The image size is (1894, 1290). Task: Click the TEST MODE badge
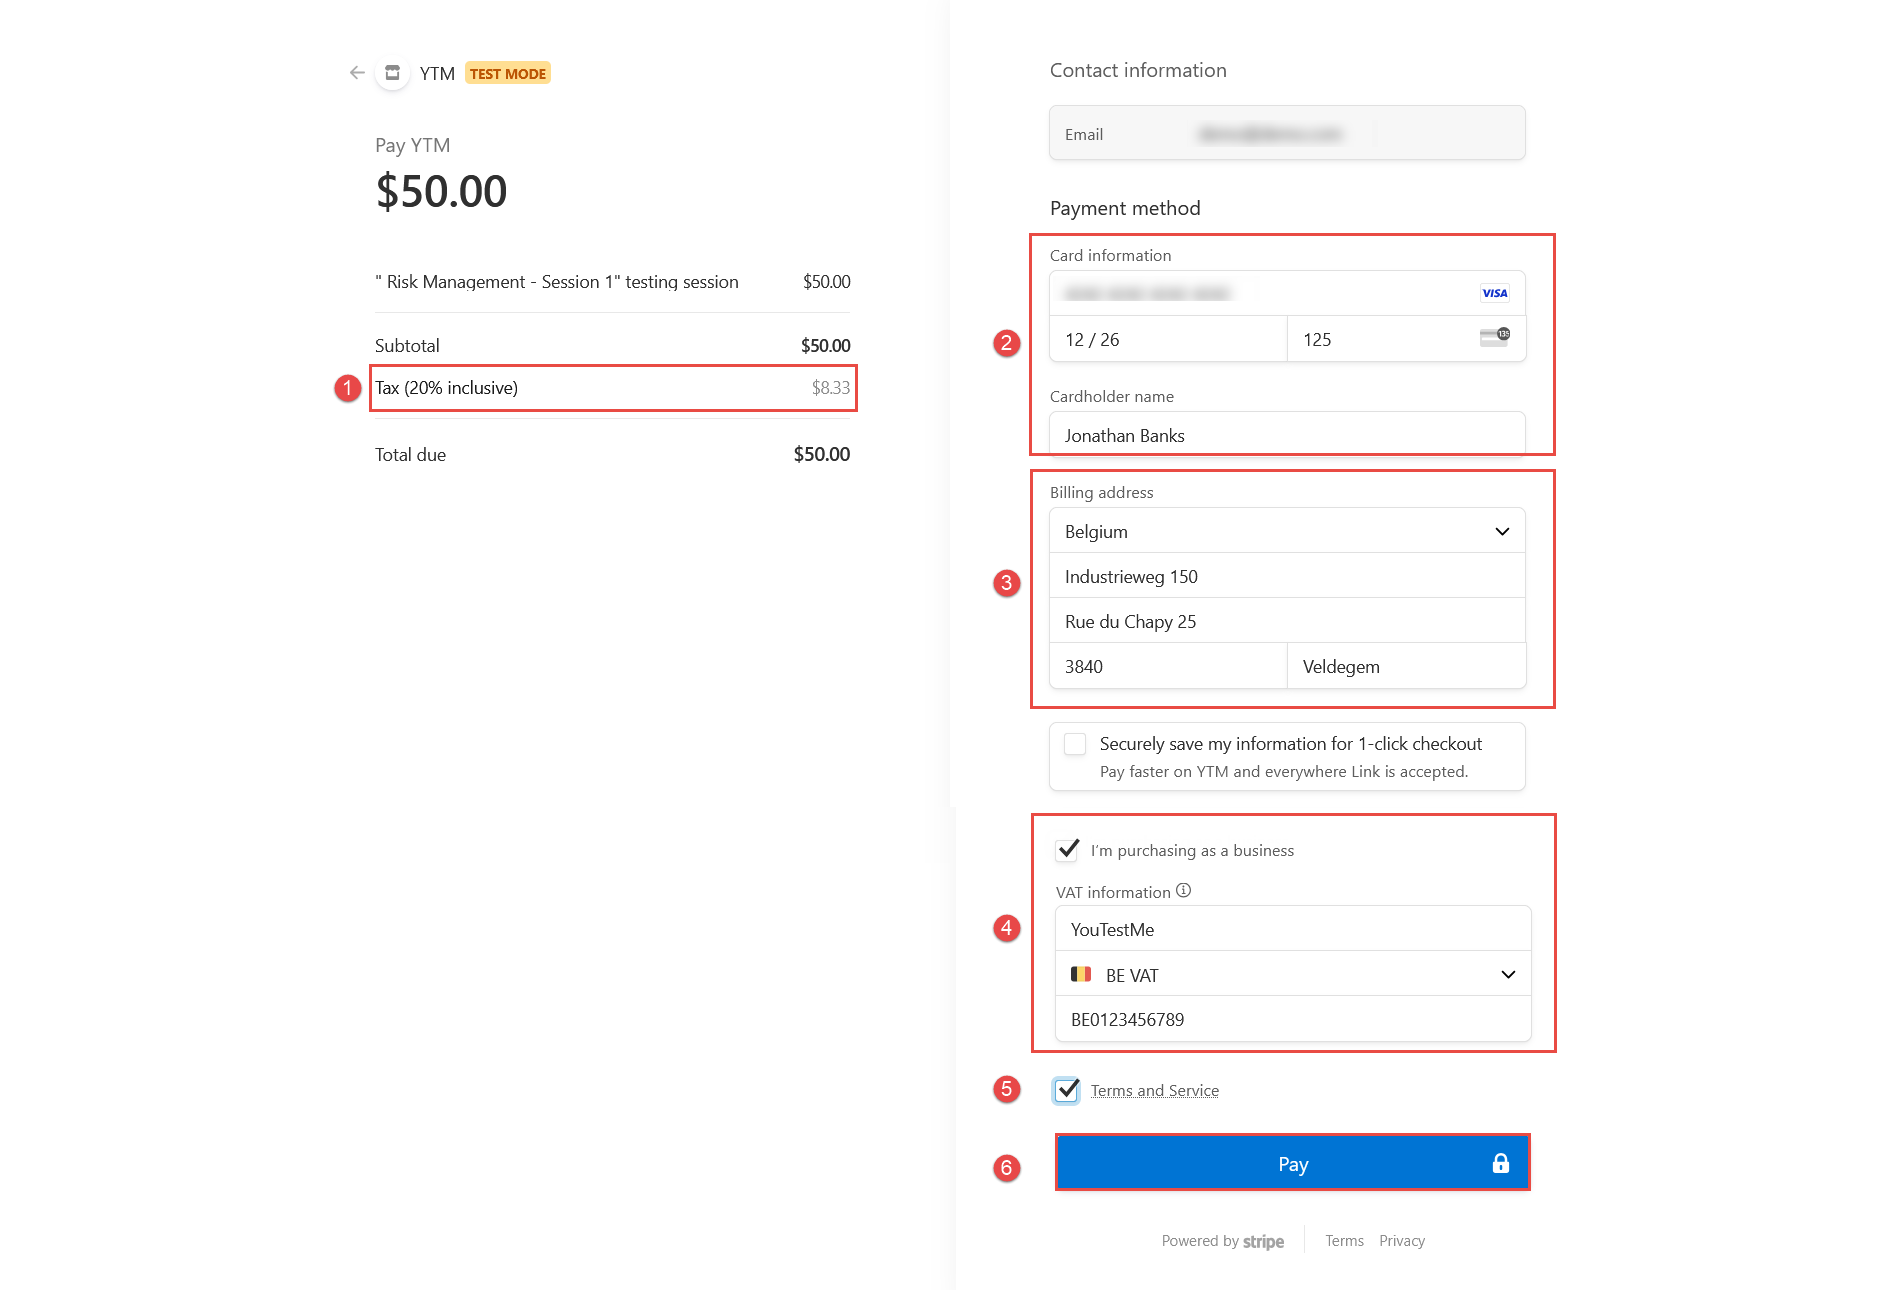(x=508, y=73)
